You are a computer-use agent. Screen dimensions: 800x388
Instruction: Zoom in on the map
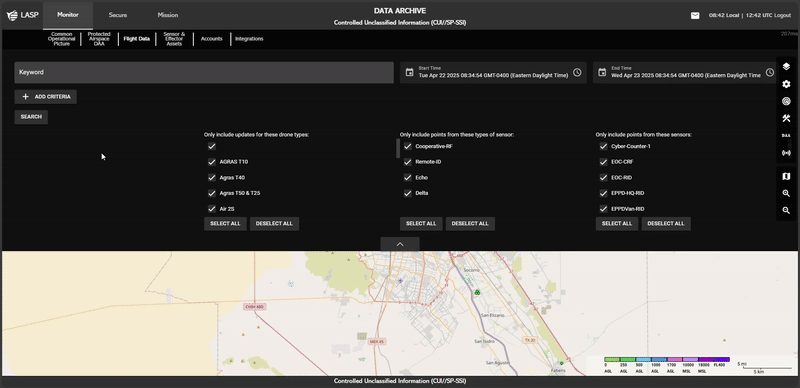tap(786, 193)
